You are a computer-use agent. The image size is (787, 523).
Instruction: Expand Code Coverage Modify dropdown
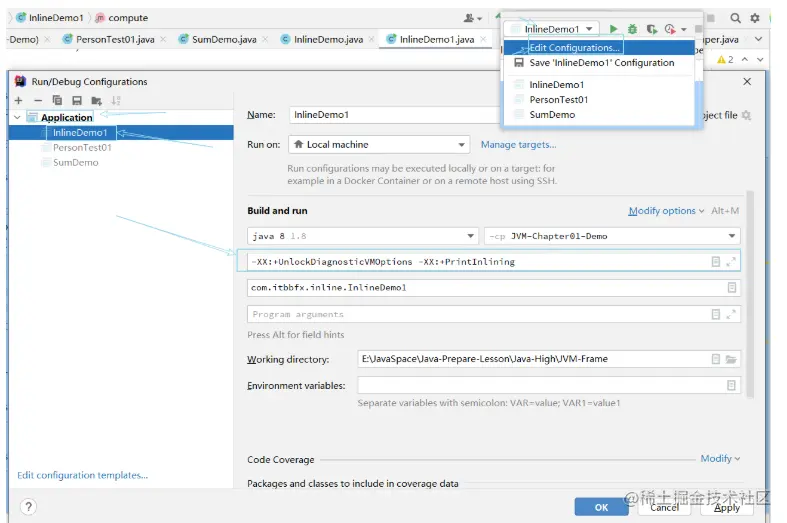[x=720, y=458]
